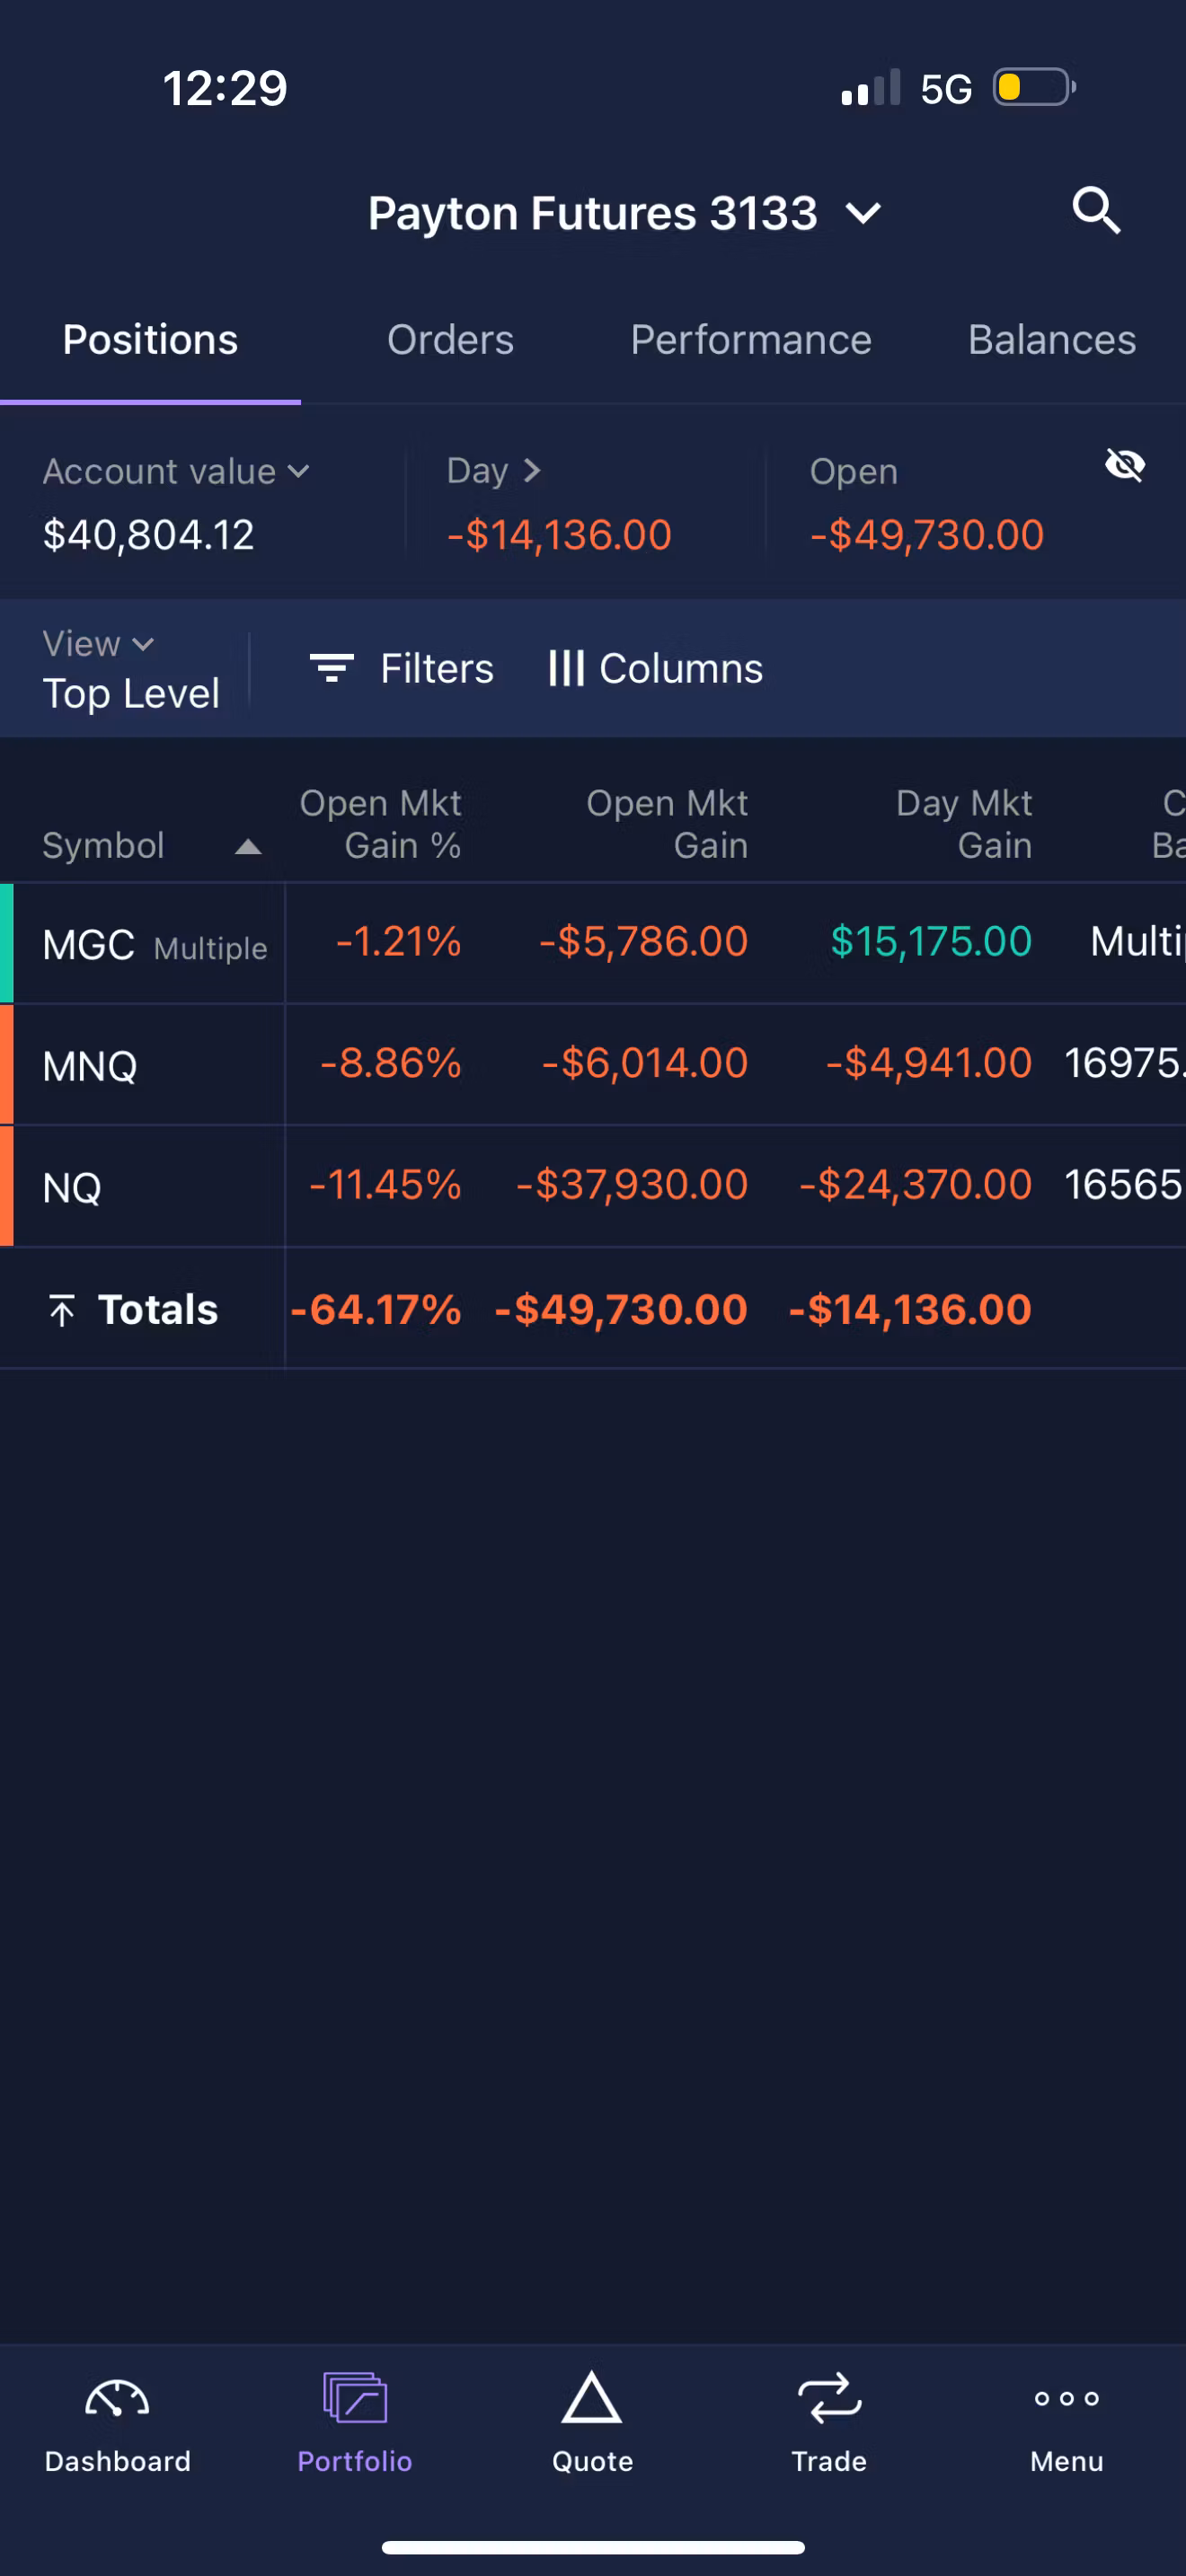1186x2576 pixels.
Task: Open the MGC Multiple position row
Action: point(593,943)
